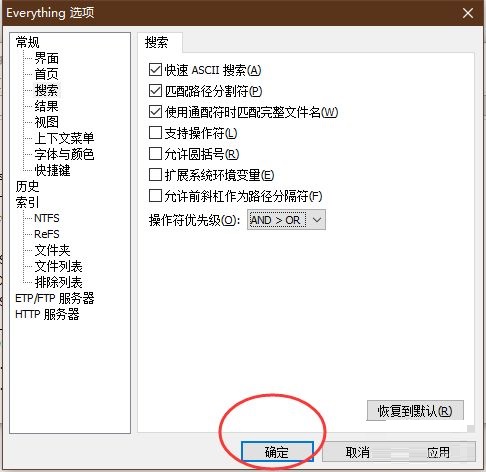The height and width of the screenshot is (472, 486).
Task: Disable the 快速 ASCII 搜索 checkbox
Action: pyautogui.click(x=155, y=70)
